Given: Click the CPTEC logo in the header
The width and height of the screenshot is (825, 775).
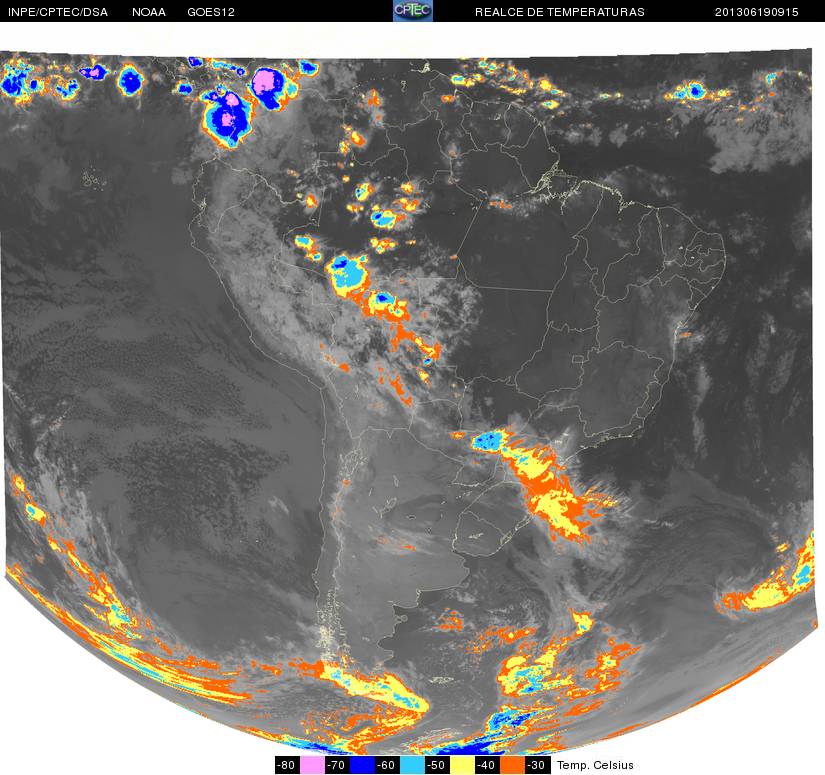Looking at the screenshot, I should 413,11.
